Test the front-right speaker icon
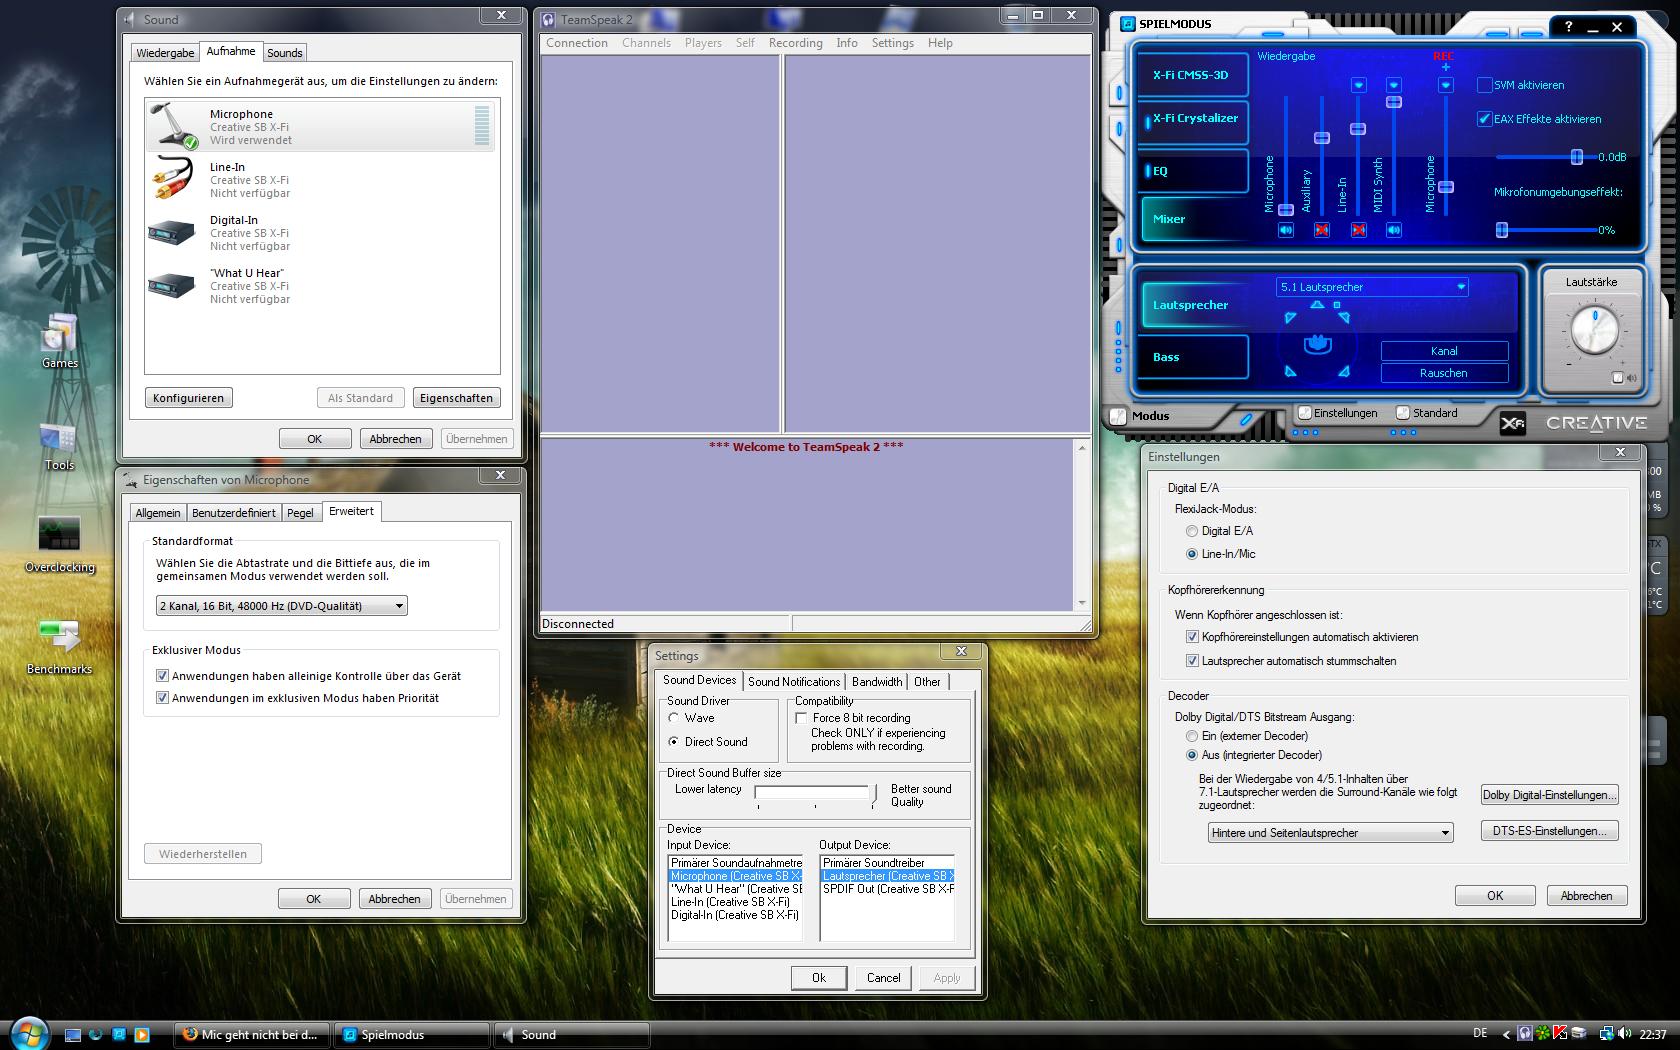Viewport: 1680px width, 1050px height. tap(1344, 318)
